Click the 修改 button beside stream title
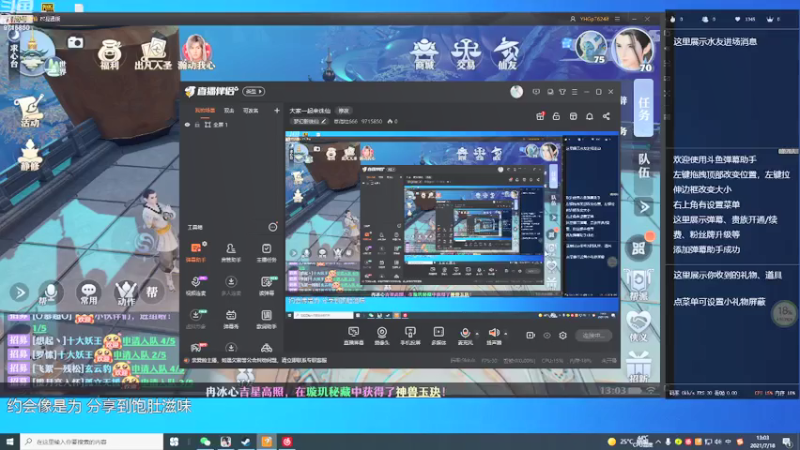 (x=344, y=111)
